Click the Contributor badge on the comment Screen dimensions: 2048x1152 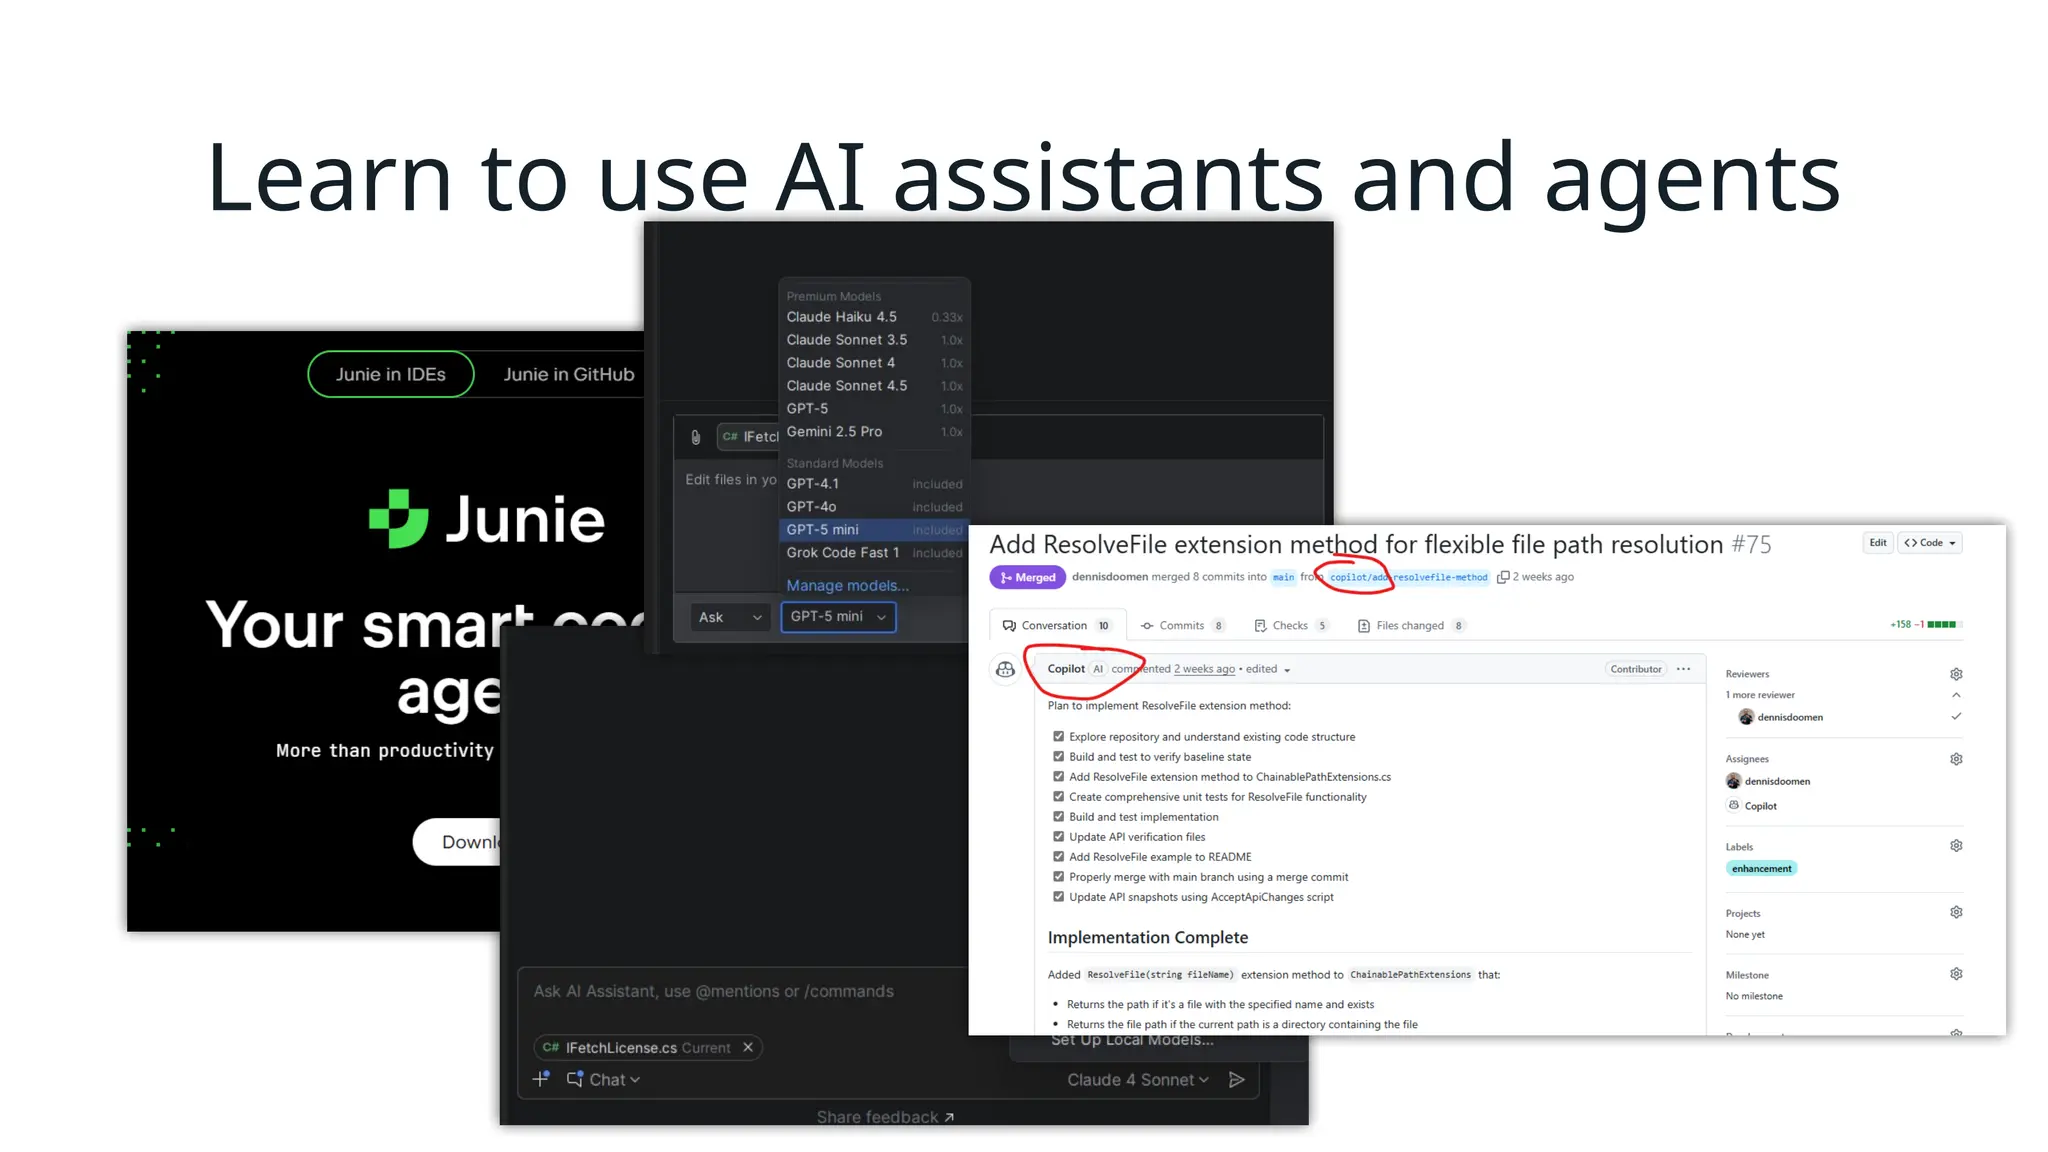[x=1636, y=669]
